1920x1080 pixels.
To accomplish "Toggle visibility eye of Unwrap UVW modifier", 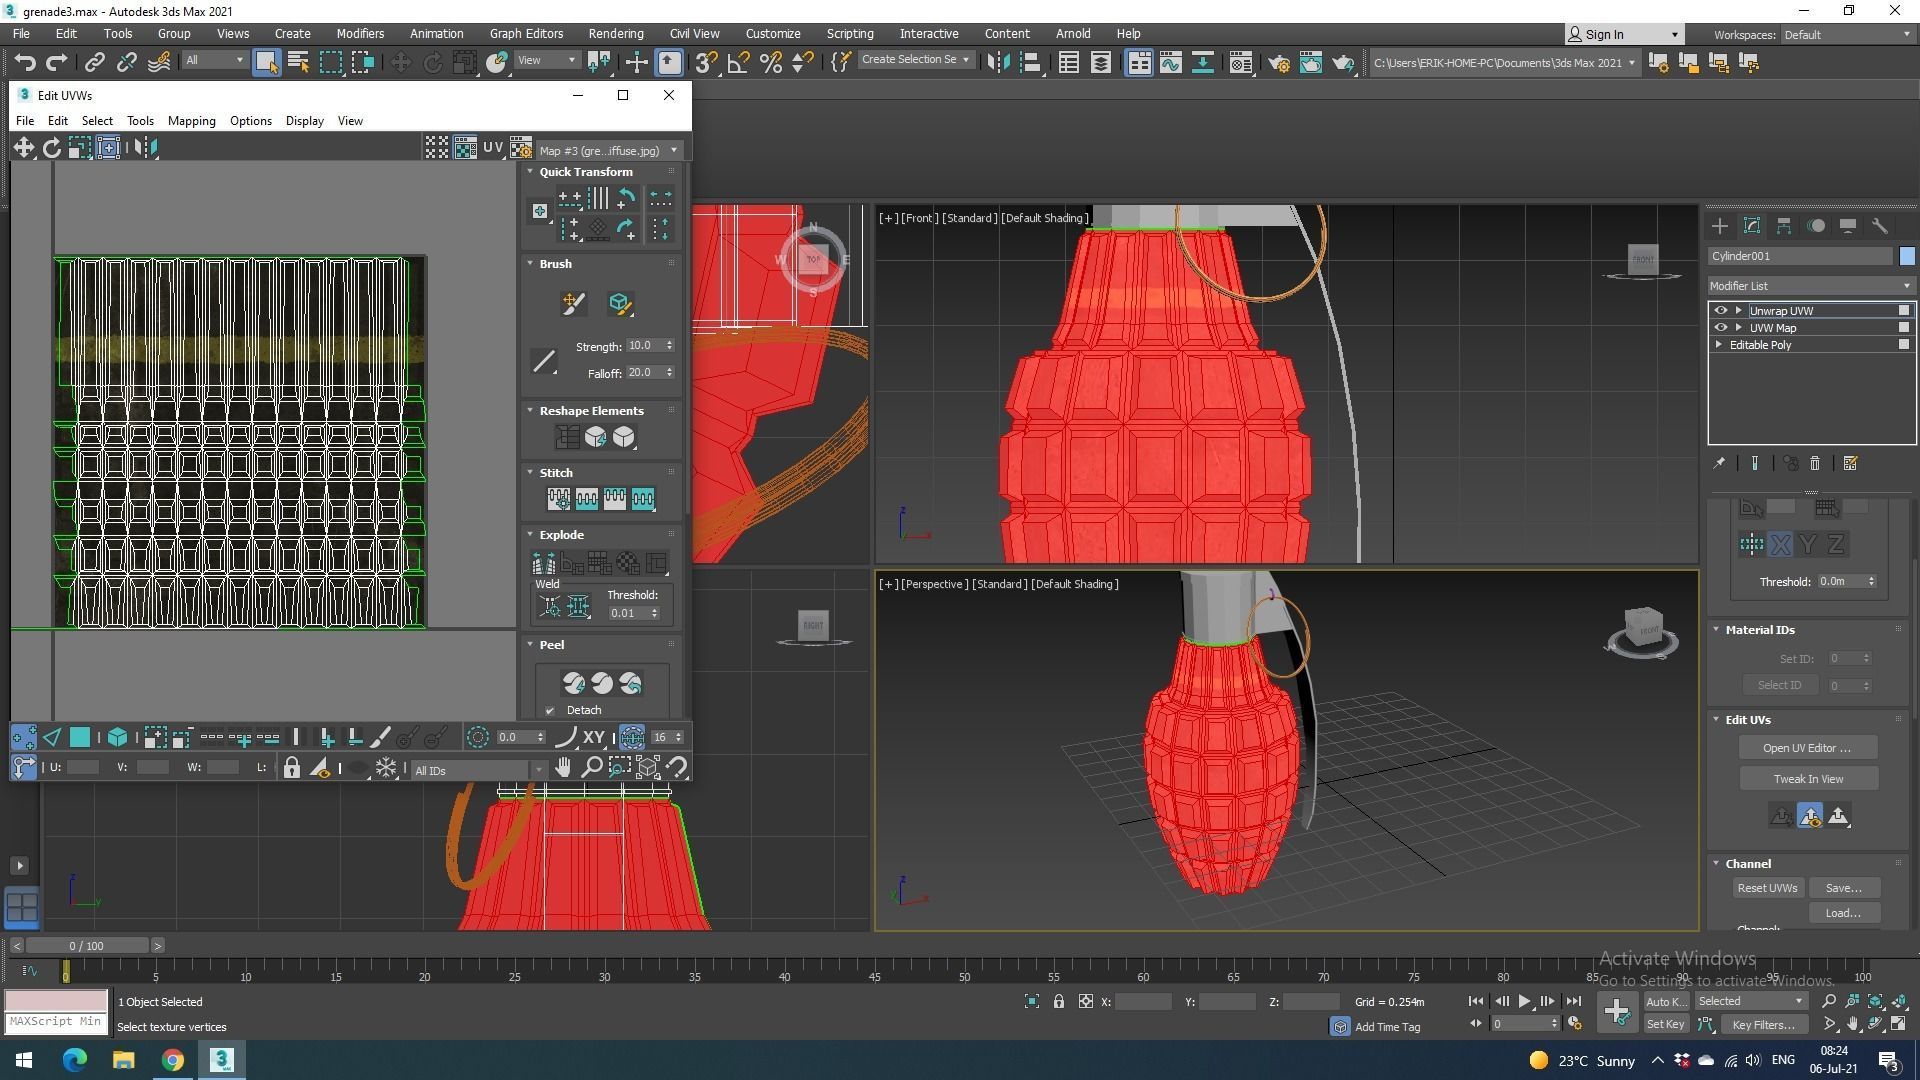I will pos(1721,311).
